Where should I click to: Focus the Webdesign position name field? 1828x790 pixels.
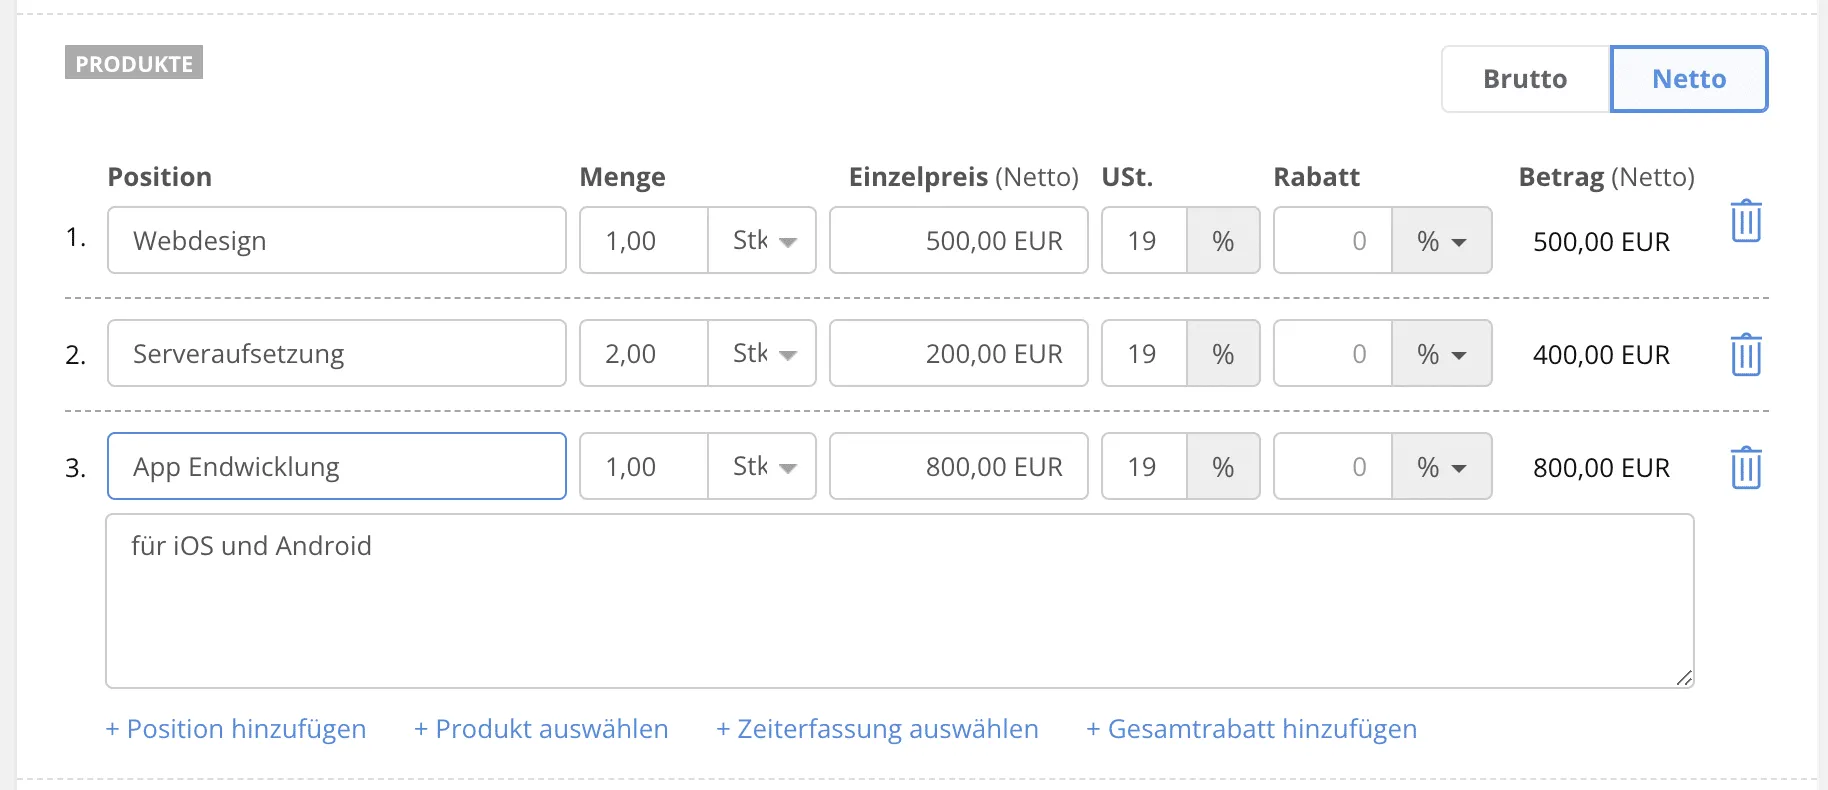pyautogui.click(x=336, y=241)
